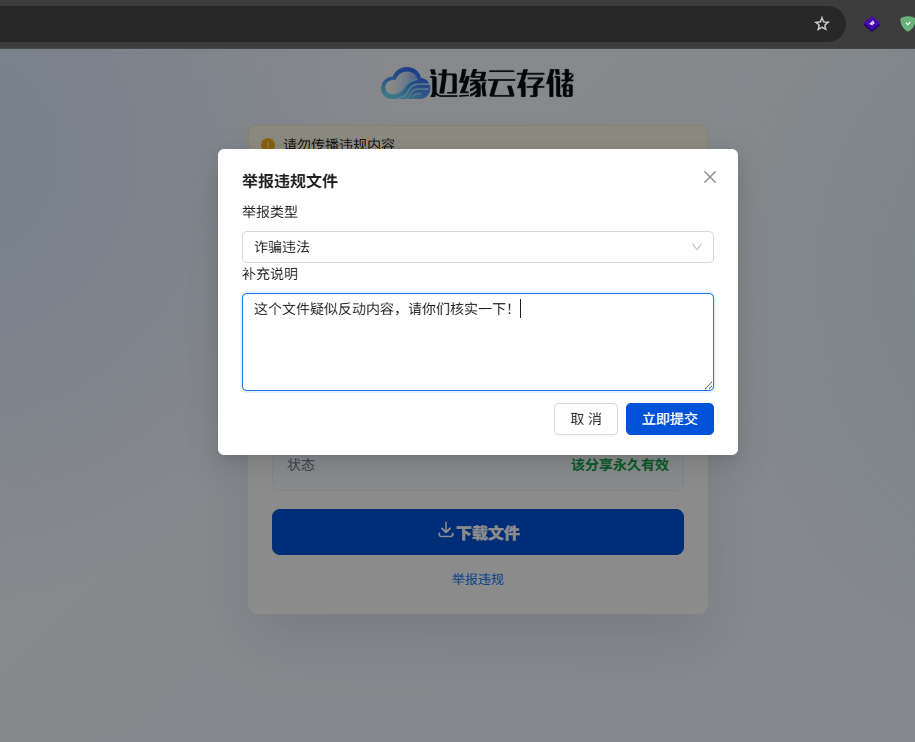Submit the report with 立即提交
This screenshot has width=915, height=742.
coord(670,419)
